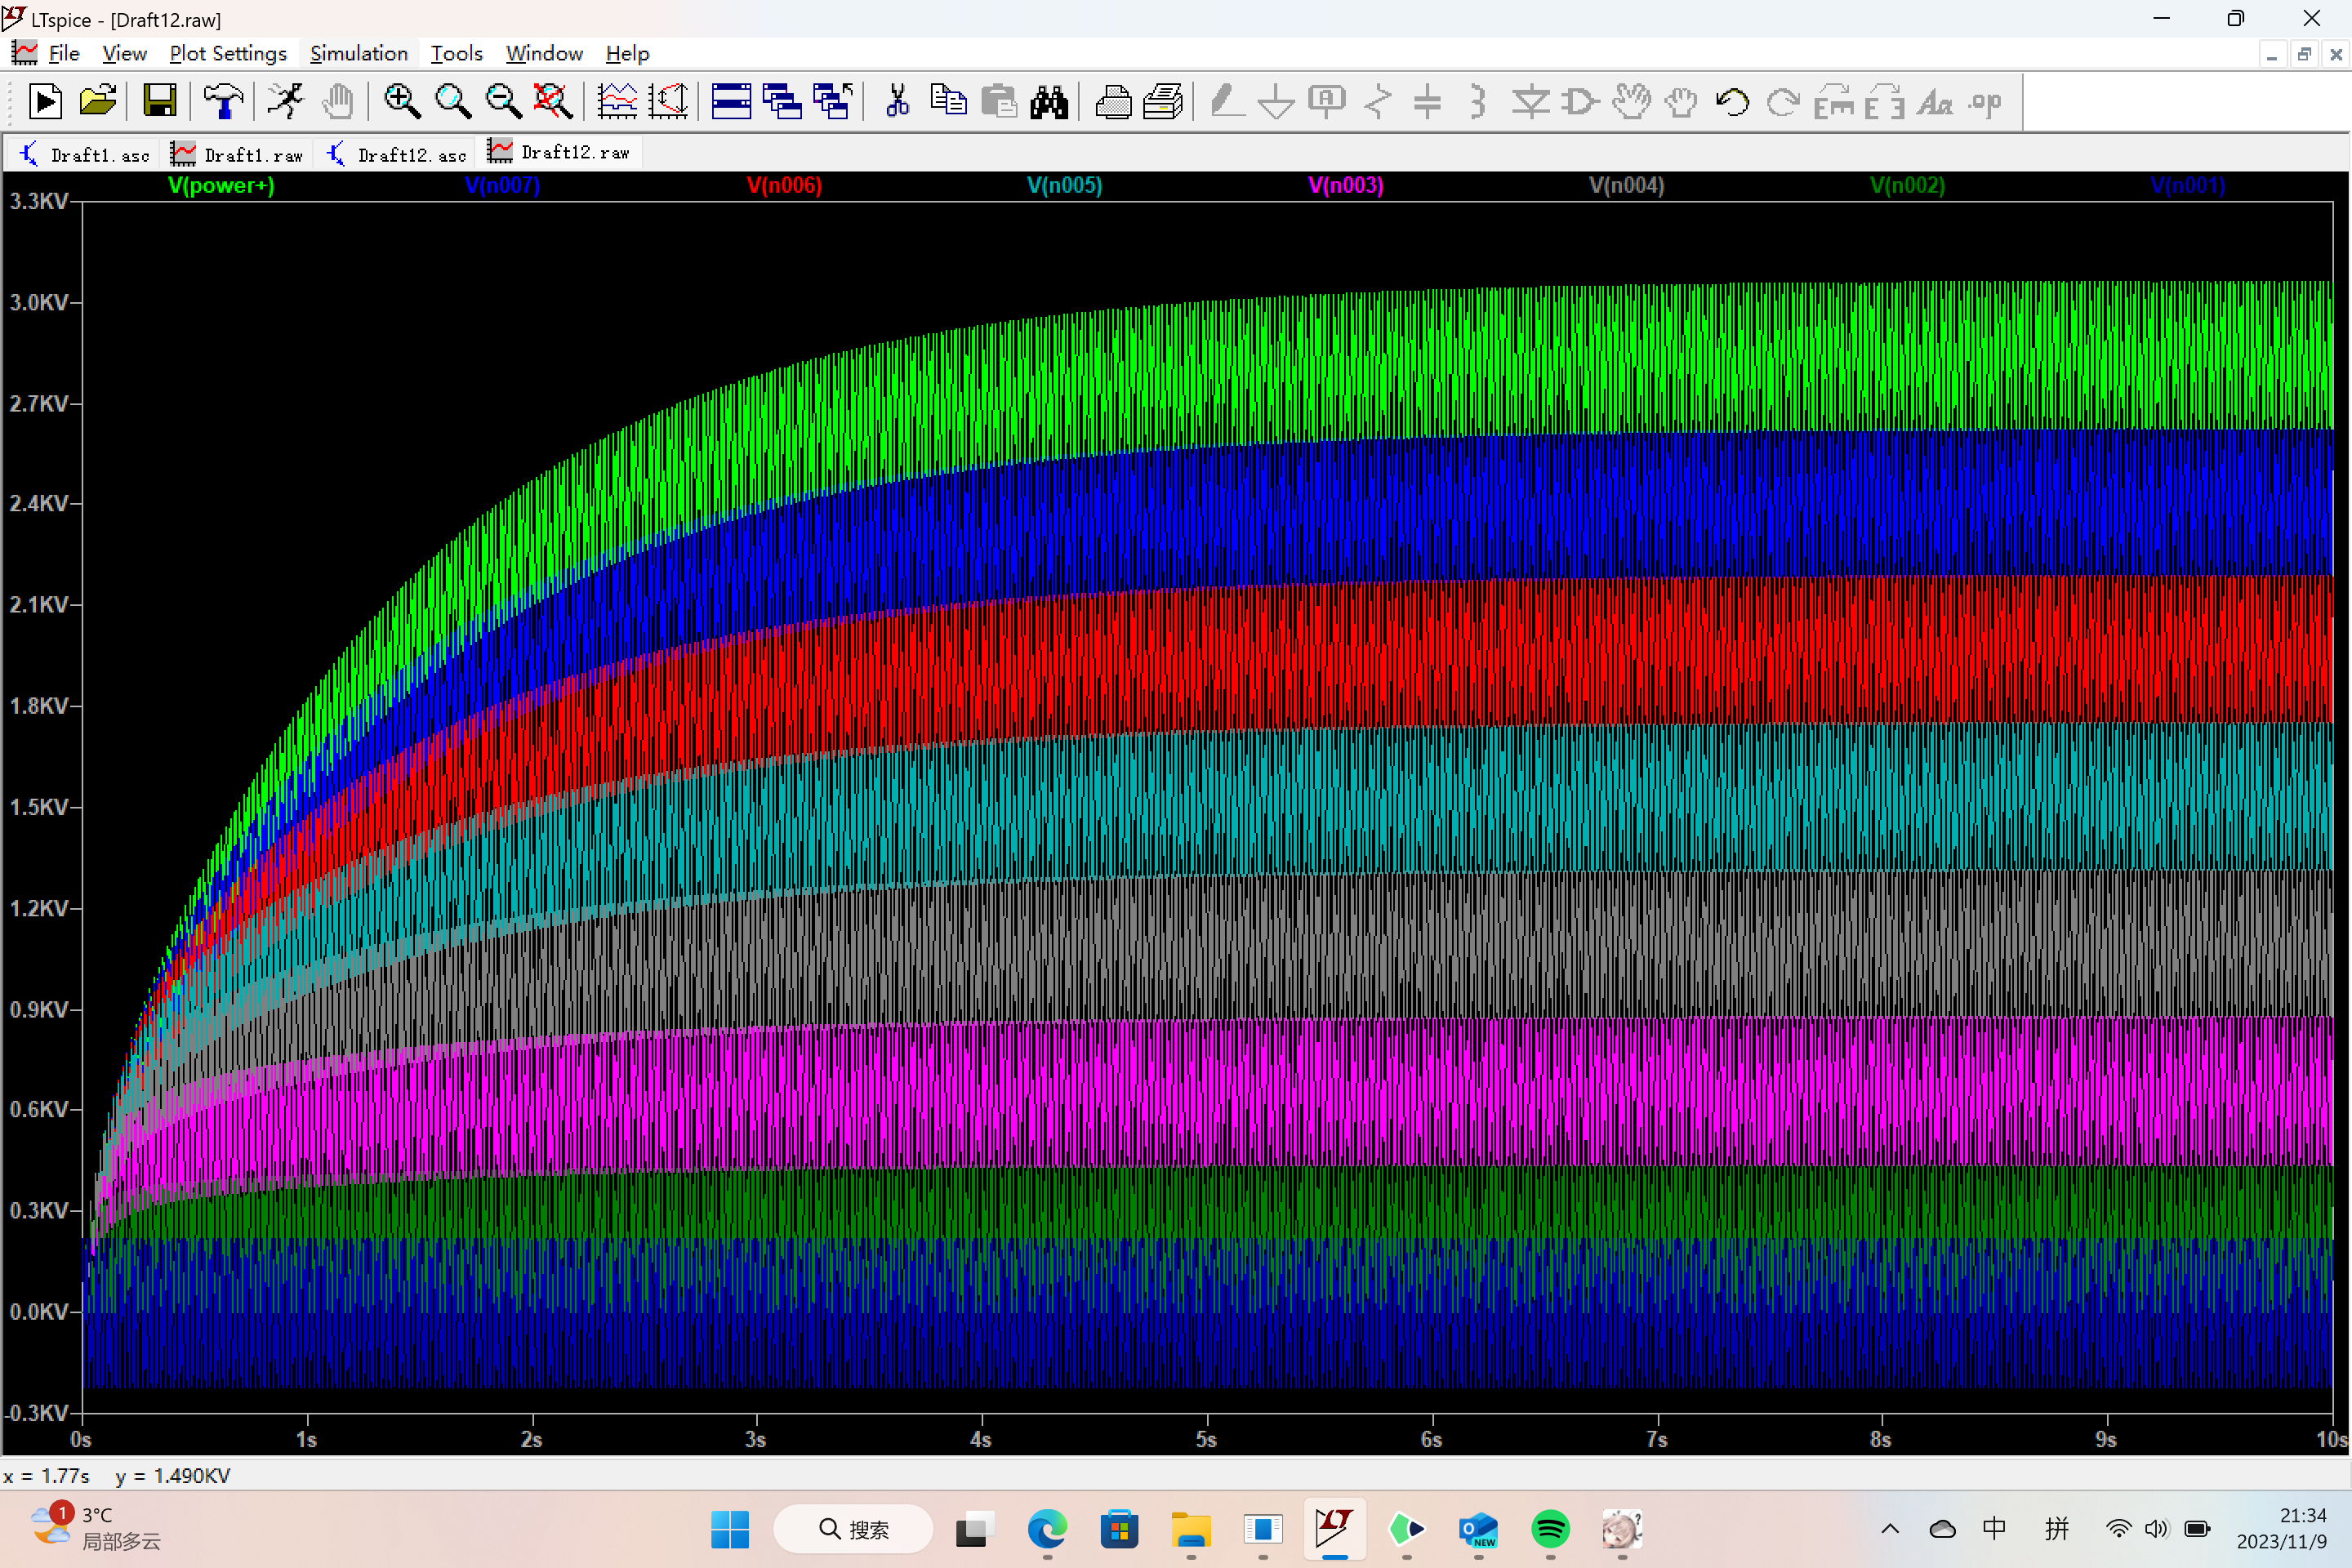
Task: Click the taskbar search box
Action: (853, 1529)
